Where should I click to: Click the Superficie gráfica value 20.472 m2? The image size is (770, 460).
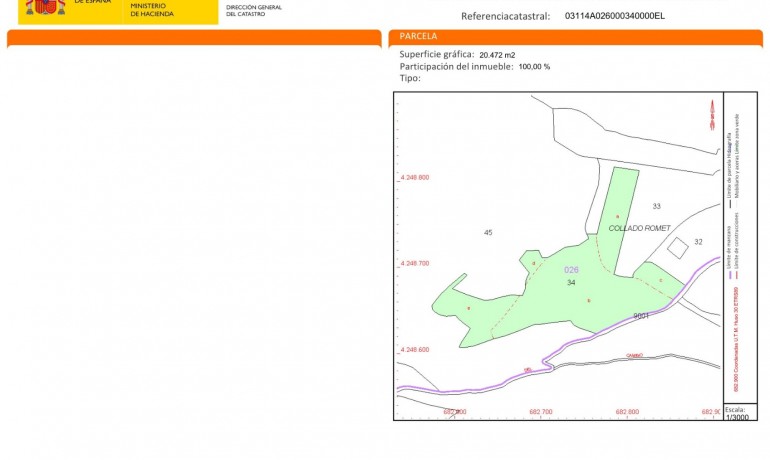[x=497, y=55]
